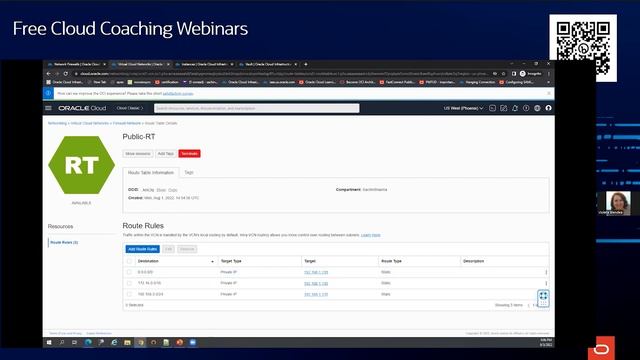The width and height of the screenshot is (640, 360).
Task: Open the announcements bell icon
Action: 515,108
